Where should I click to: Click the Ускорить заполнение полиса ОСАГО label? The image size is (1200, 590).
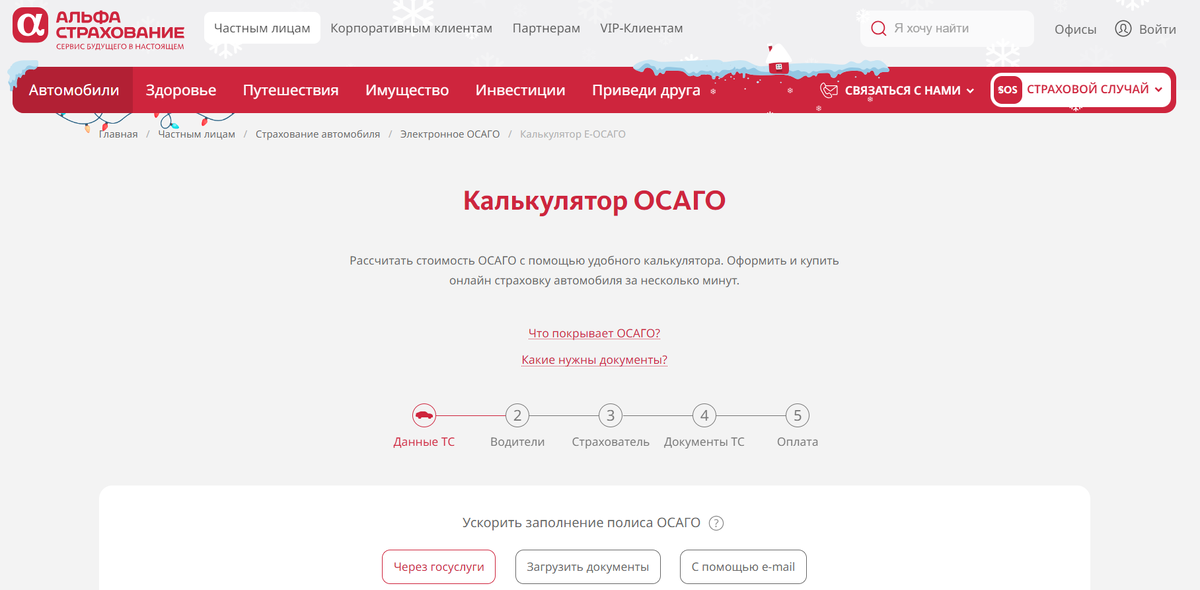point(581,523)
